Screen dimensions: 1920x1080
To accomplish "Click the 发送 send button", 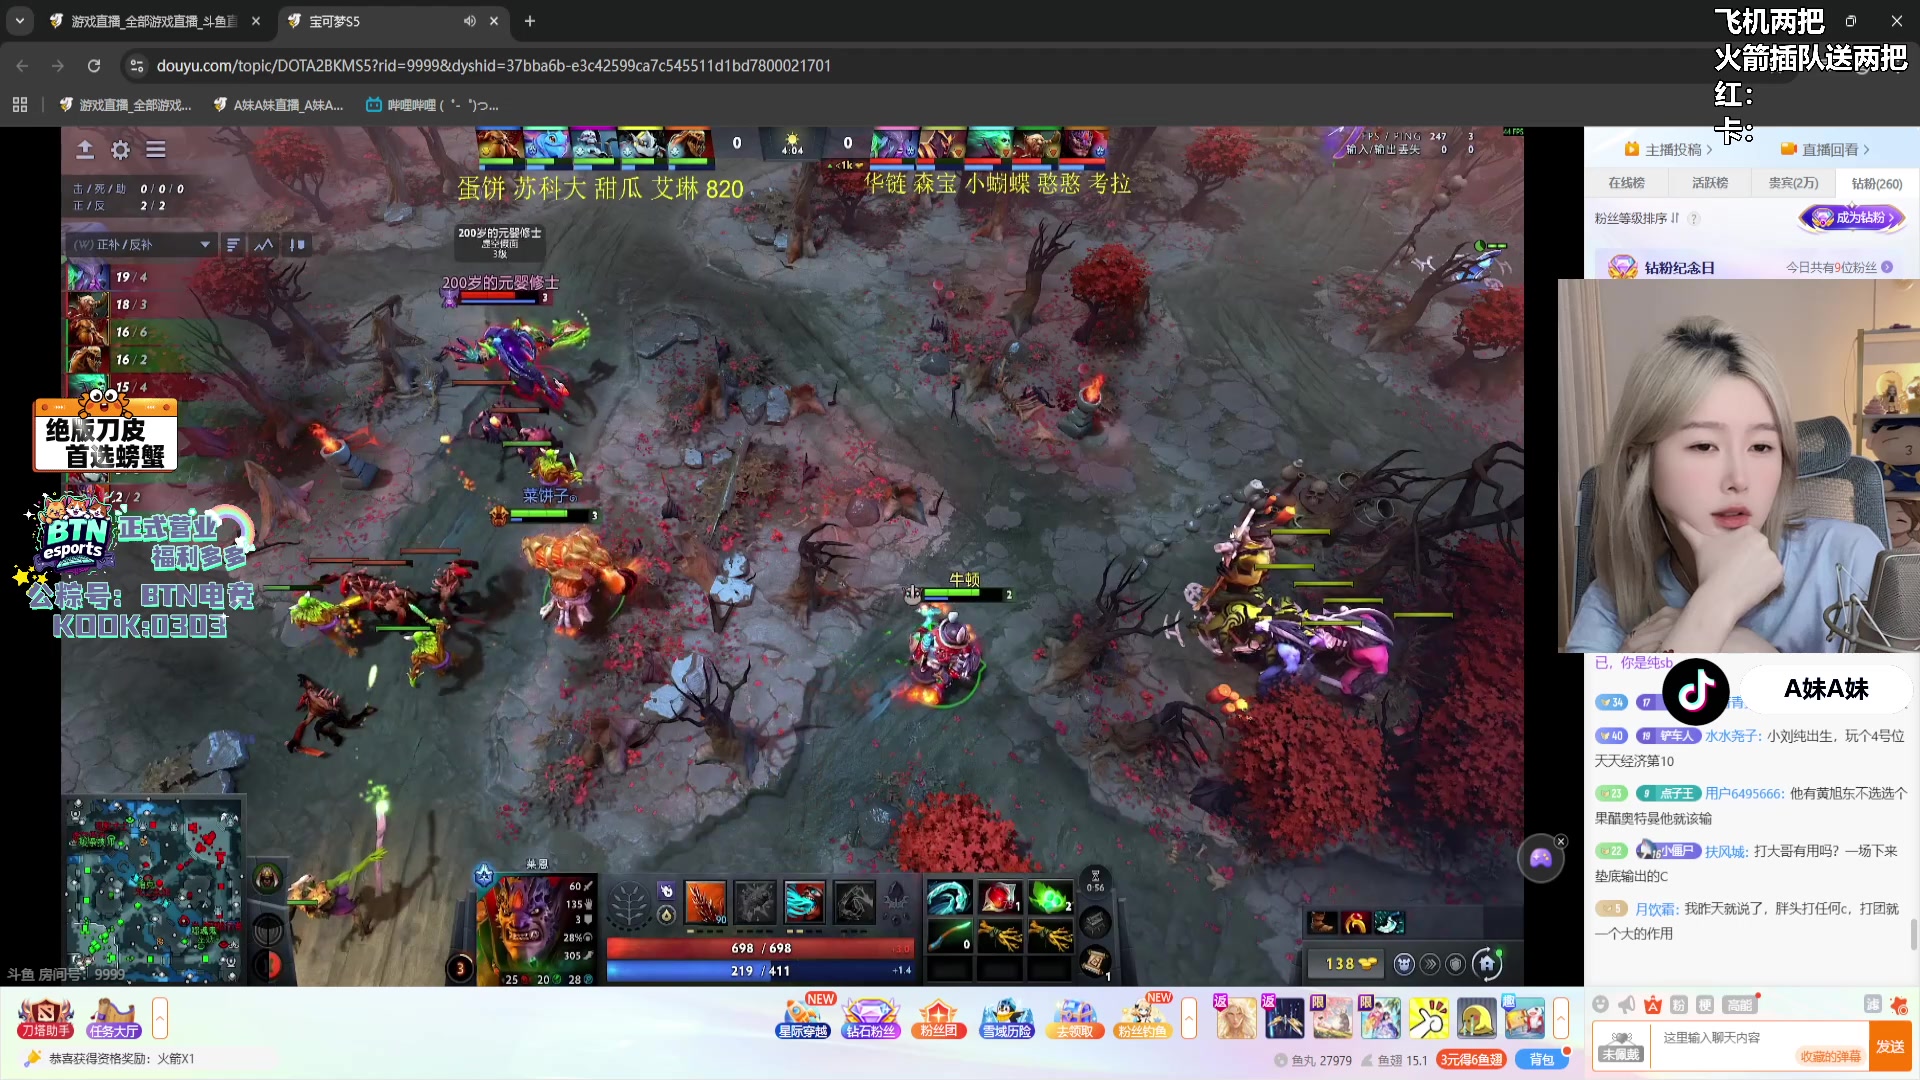I will (1890, 1047).
